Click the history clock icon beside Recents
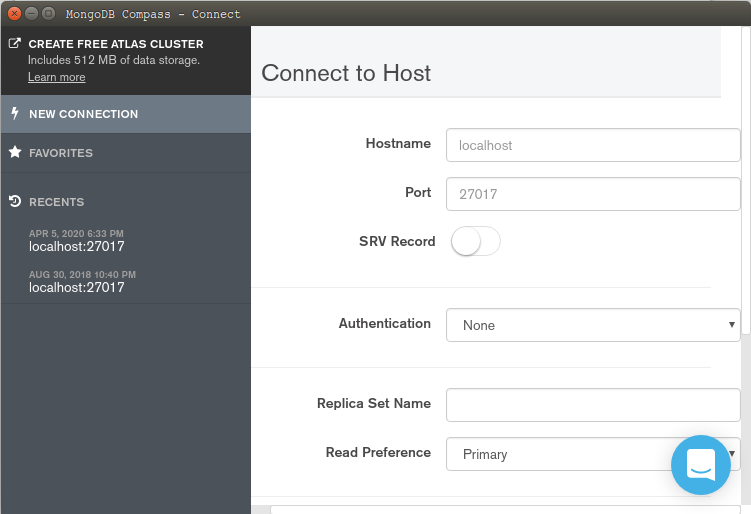 click(15, 201)
